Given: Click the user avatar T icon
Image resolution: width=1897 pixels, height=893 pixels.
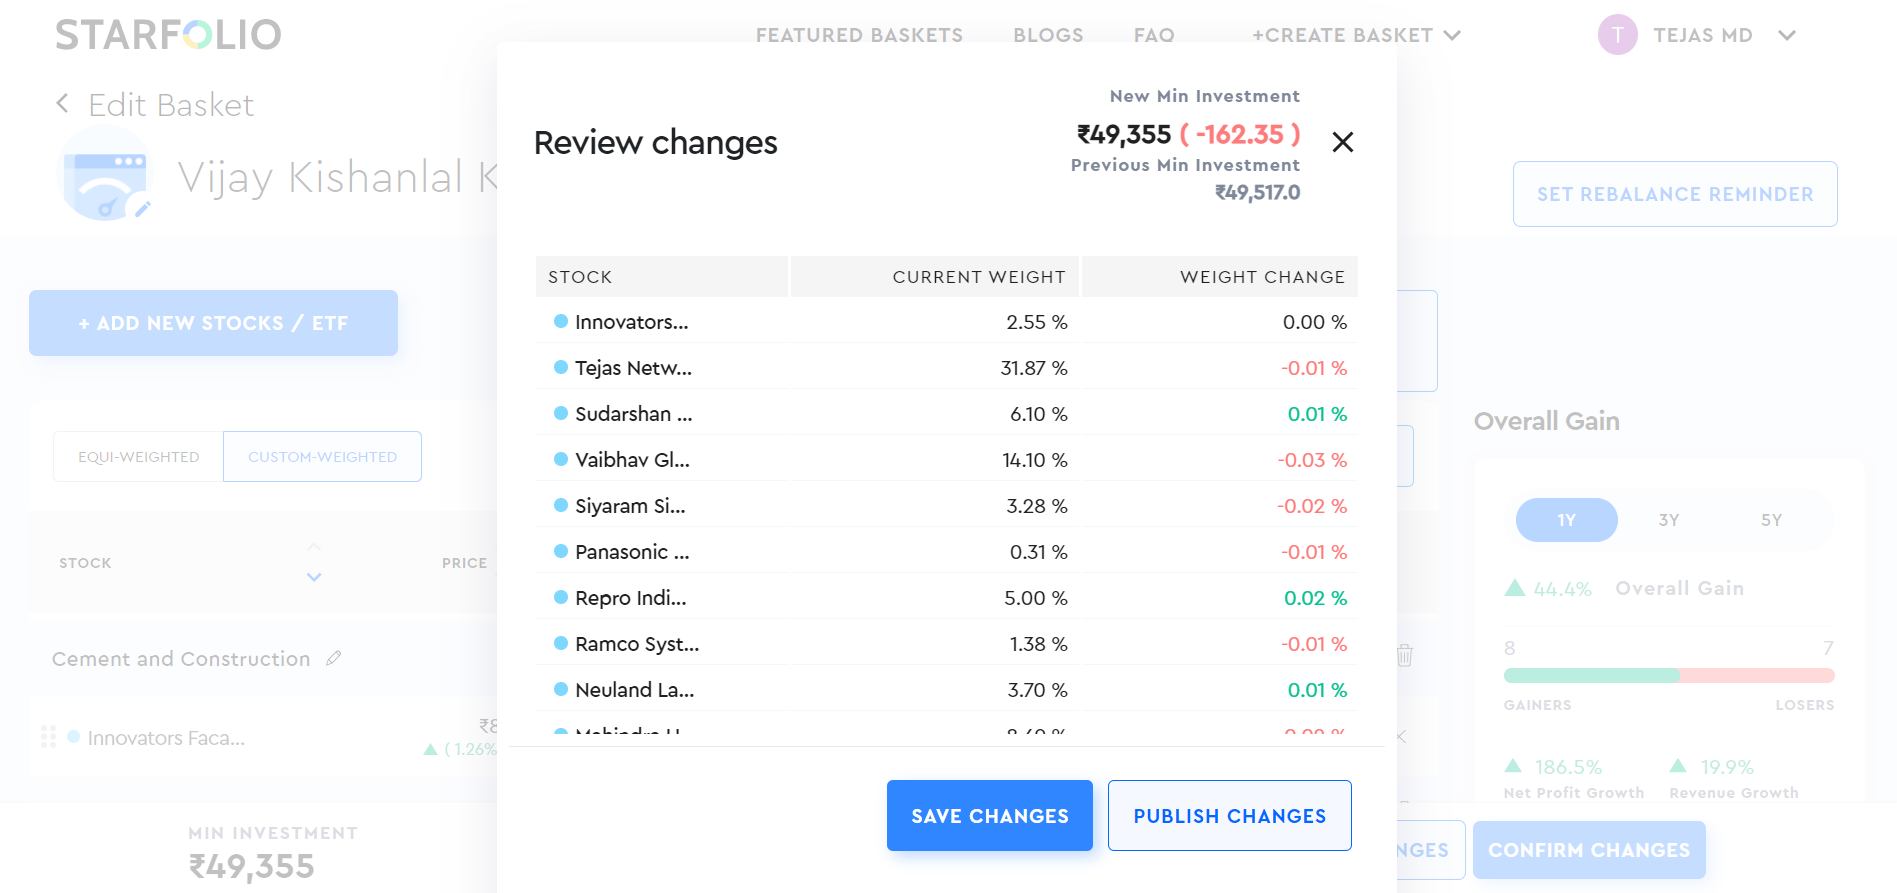Looking at the screenshot, I should click(1617, 35).
